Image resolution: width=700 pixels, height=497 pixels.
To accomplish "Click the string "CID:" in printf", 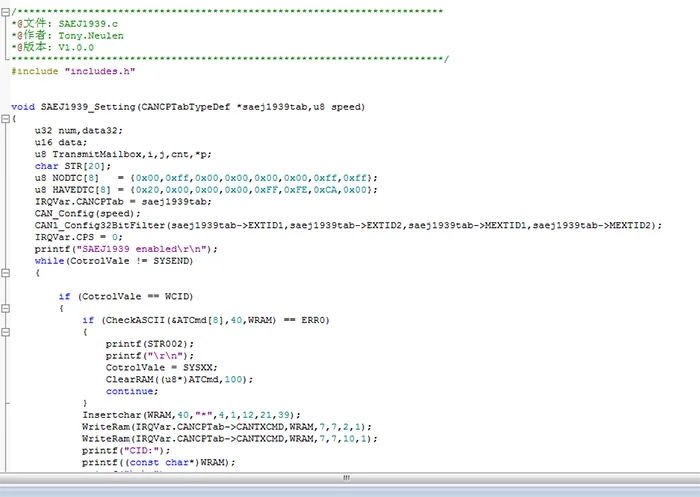I will tap(141, 451).
